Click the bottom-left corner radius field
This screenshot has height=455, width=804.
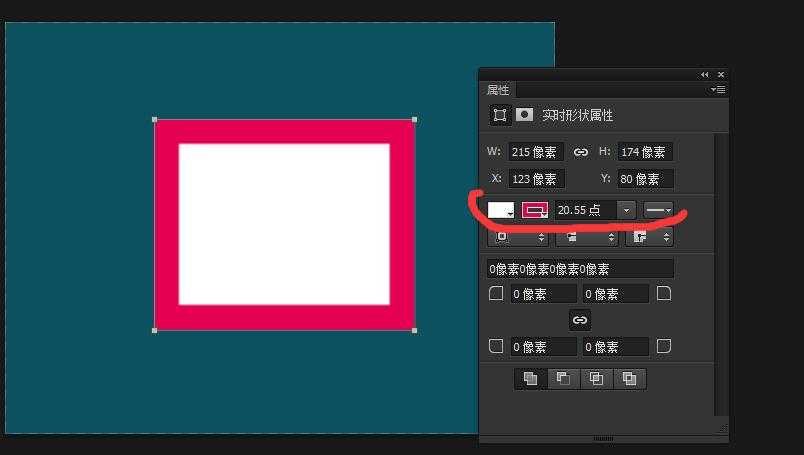544,347
